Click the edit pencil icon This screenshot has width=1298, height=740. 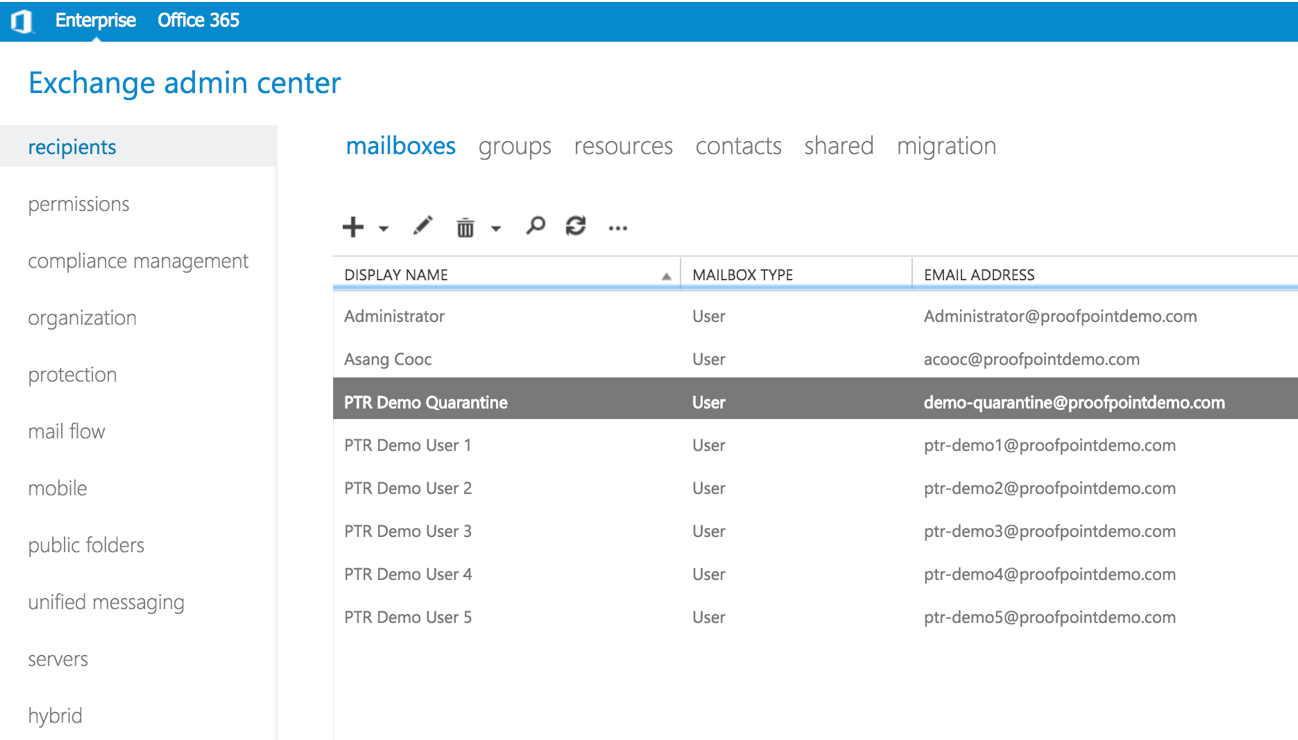click(x=423, y=227)
